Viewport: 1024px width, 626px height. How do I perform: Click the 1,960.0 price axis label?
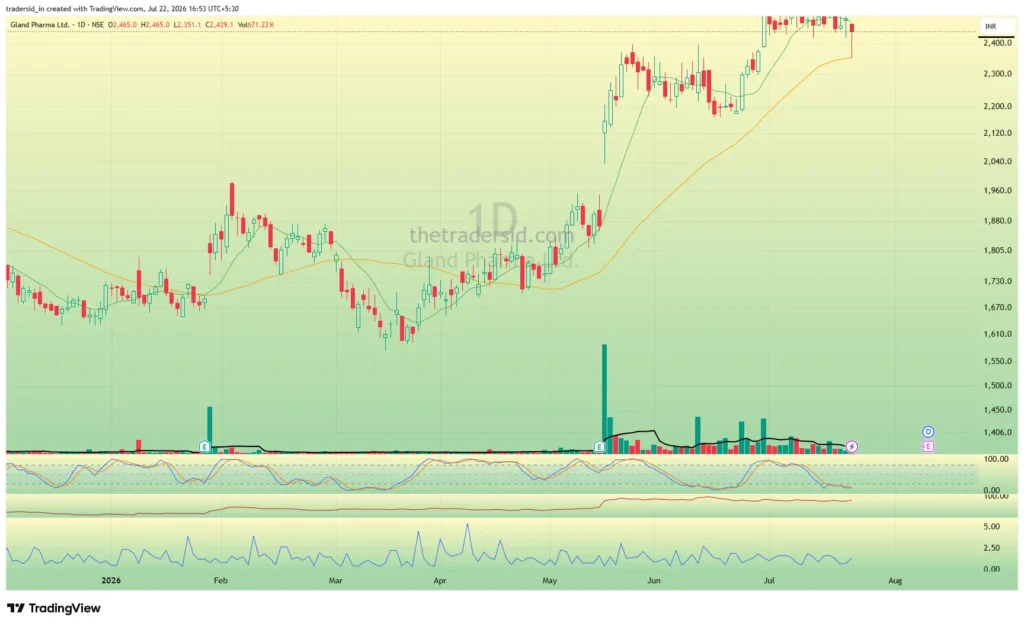[x=997, y=191]
